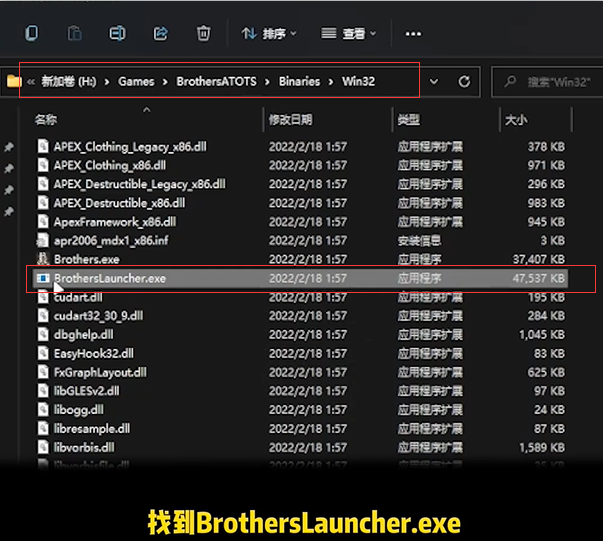Expand hidden path via double chevron
The image size is (603, 541).
[31, 82]
